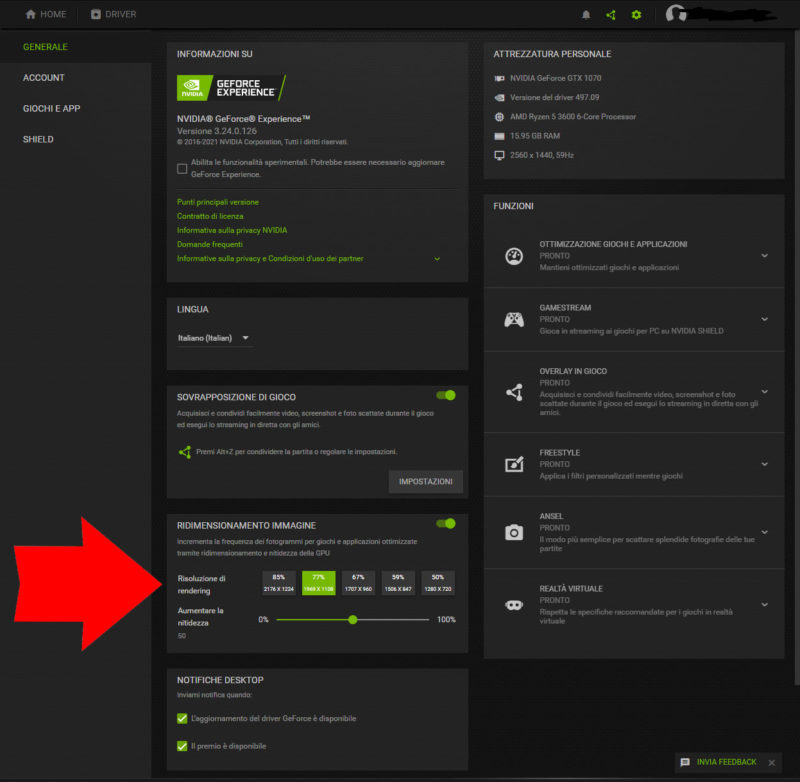Viewport: 800px width, 782px height.
Task: Select the ANSEL camera icon
Action: pos(513,532)
